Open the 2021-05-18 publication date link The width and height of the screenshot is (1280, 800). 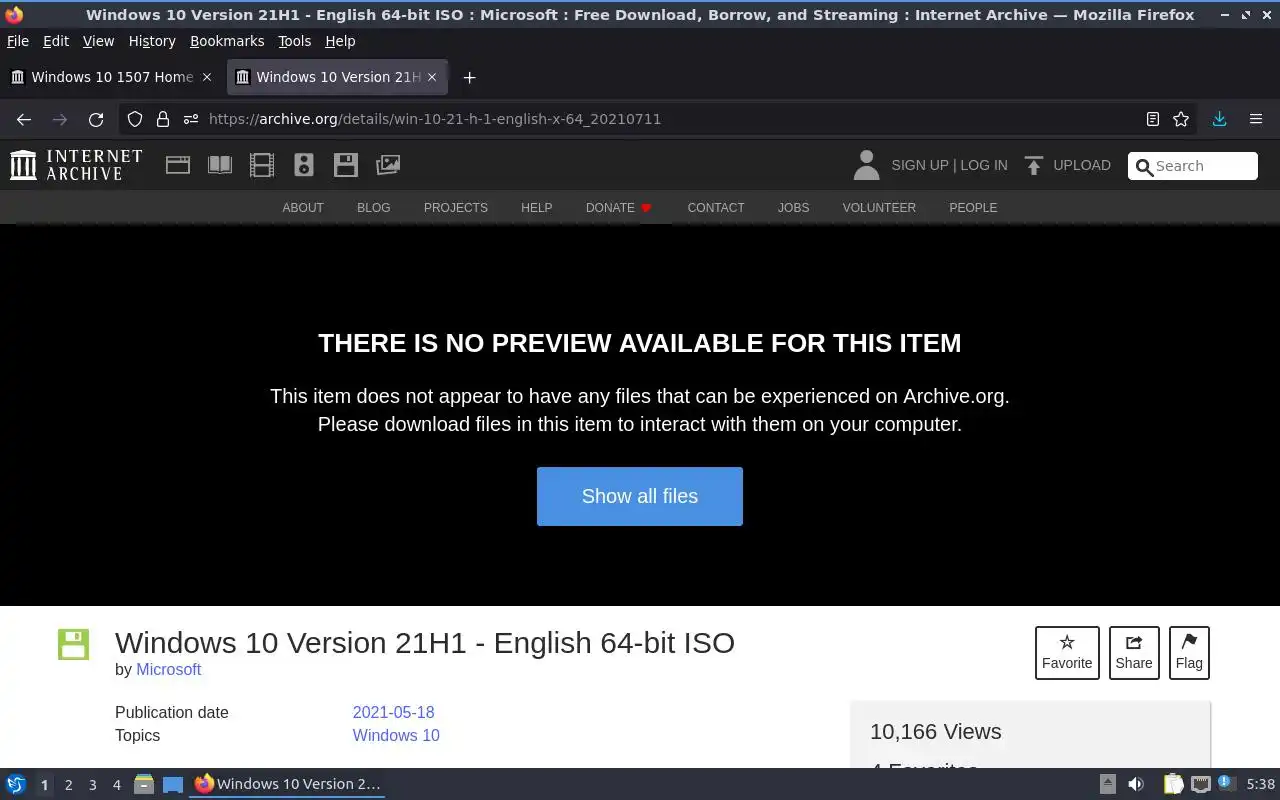coord(394,713)
